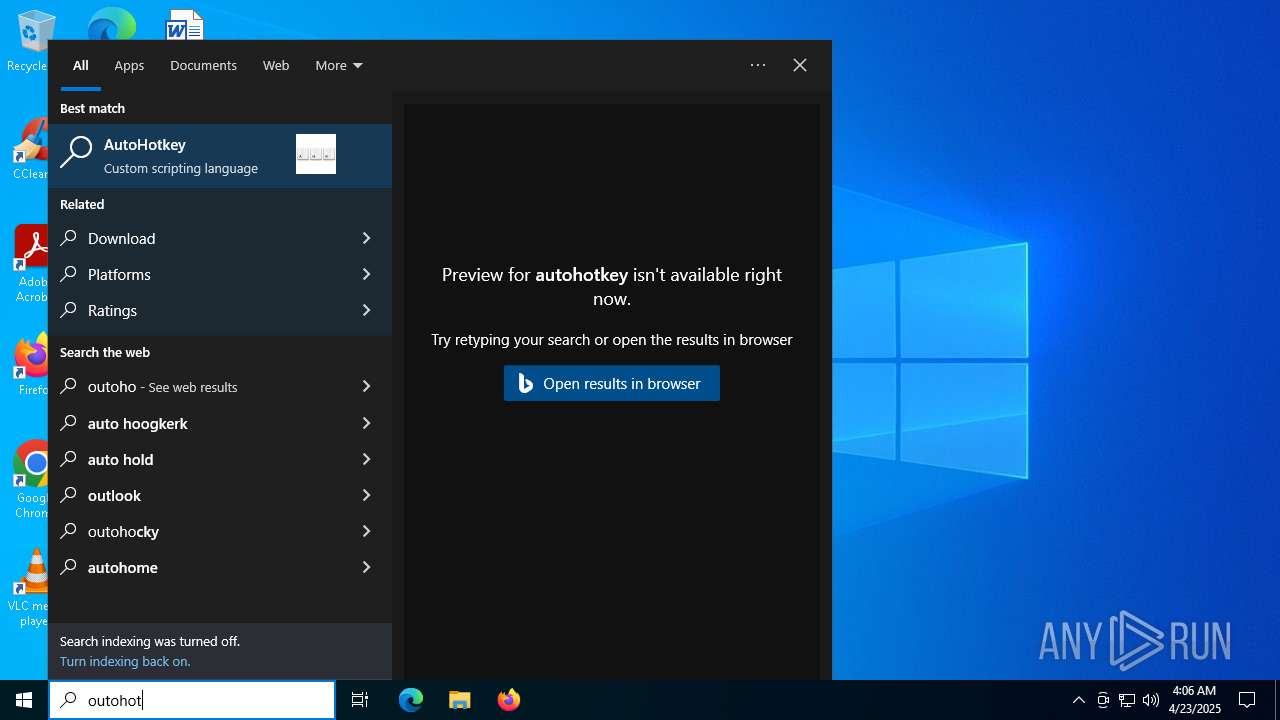Expand the outlook suggestion arrow
The height and width of the screenshot is (720, 1280).
pos(366,495)
